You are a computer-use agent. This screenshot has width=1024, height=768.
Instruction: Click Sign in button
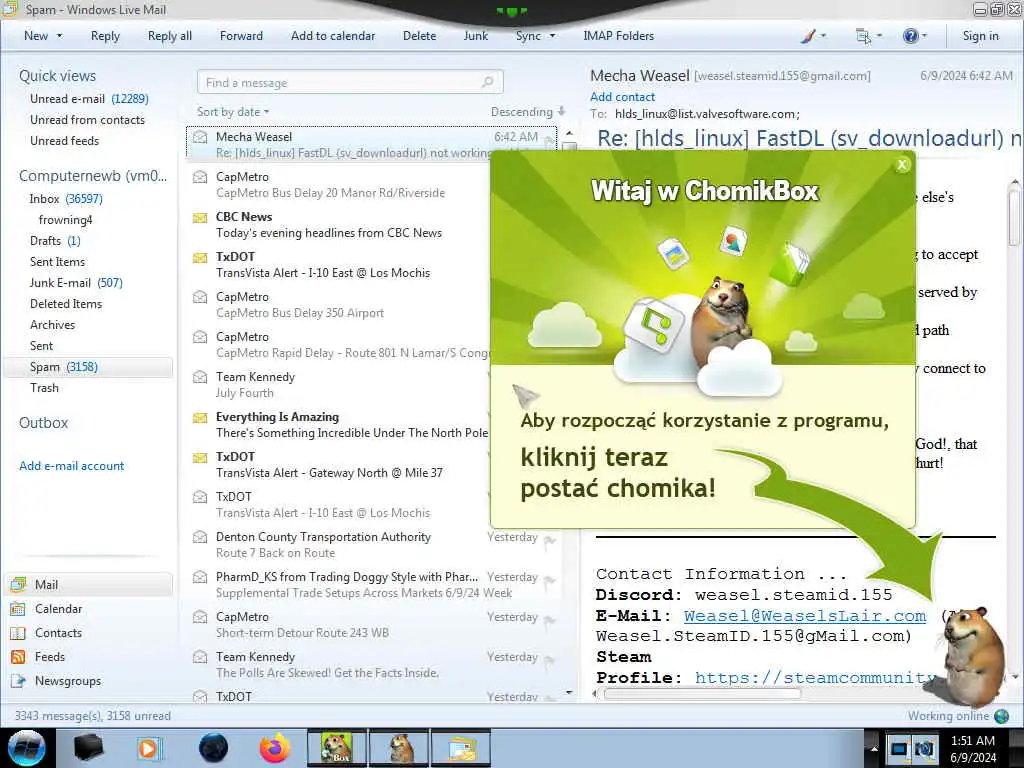point(980,36)
